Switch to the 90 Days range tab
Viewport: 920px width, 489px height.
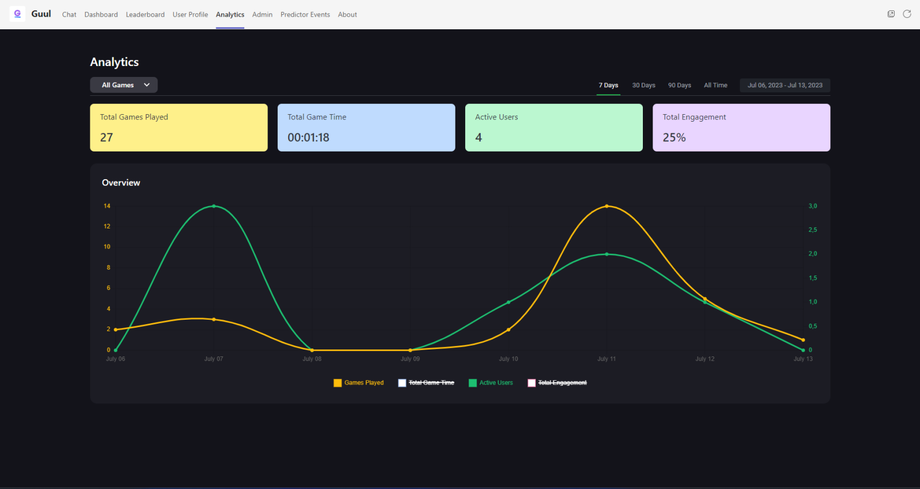click(679, 85)
